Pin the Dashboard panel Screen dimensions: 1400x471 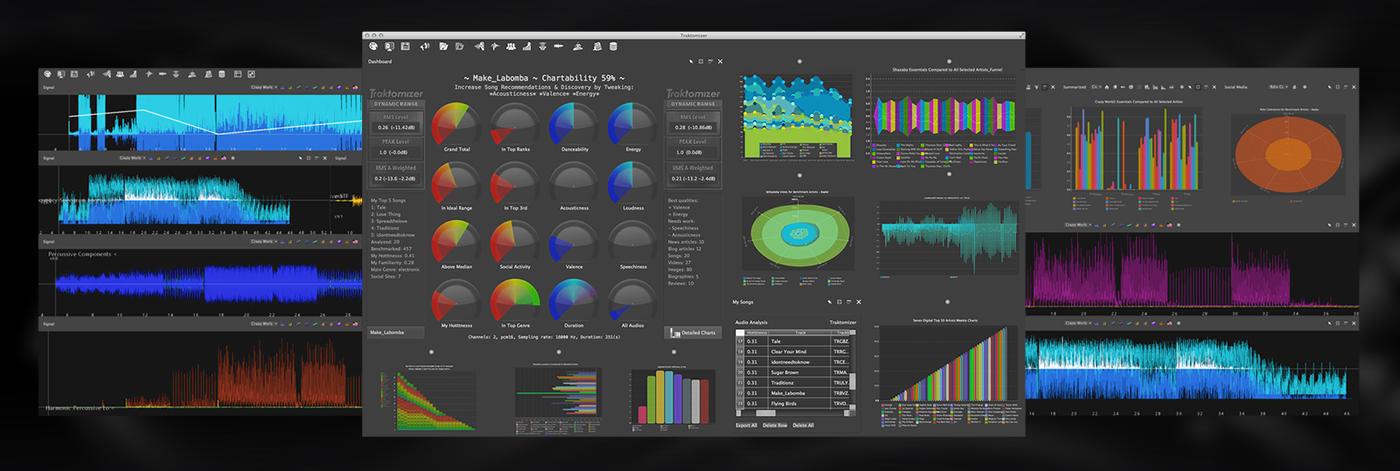click(x=691, y=61)
